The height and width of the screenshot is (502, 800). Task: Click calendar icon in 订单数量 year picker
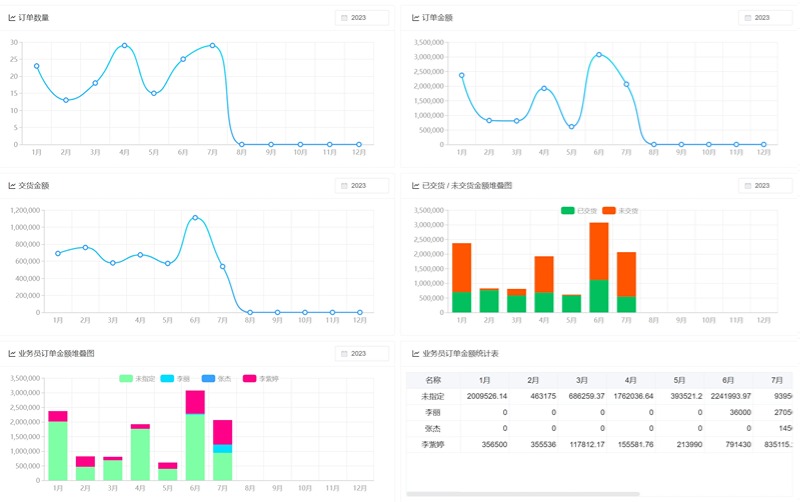345,18
